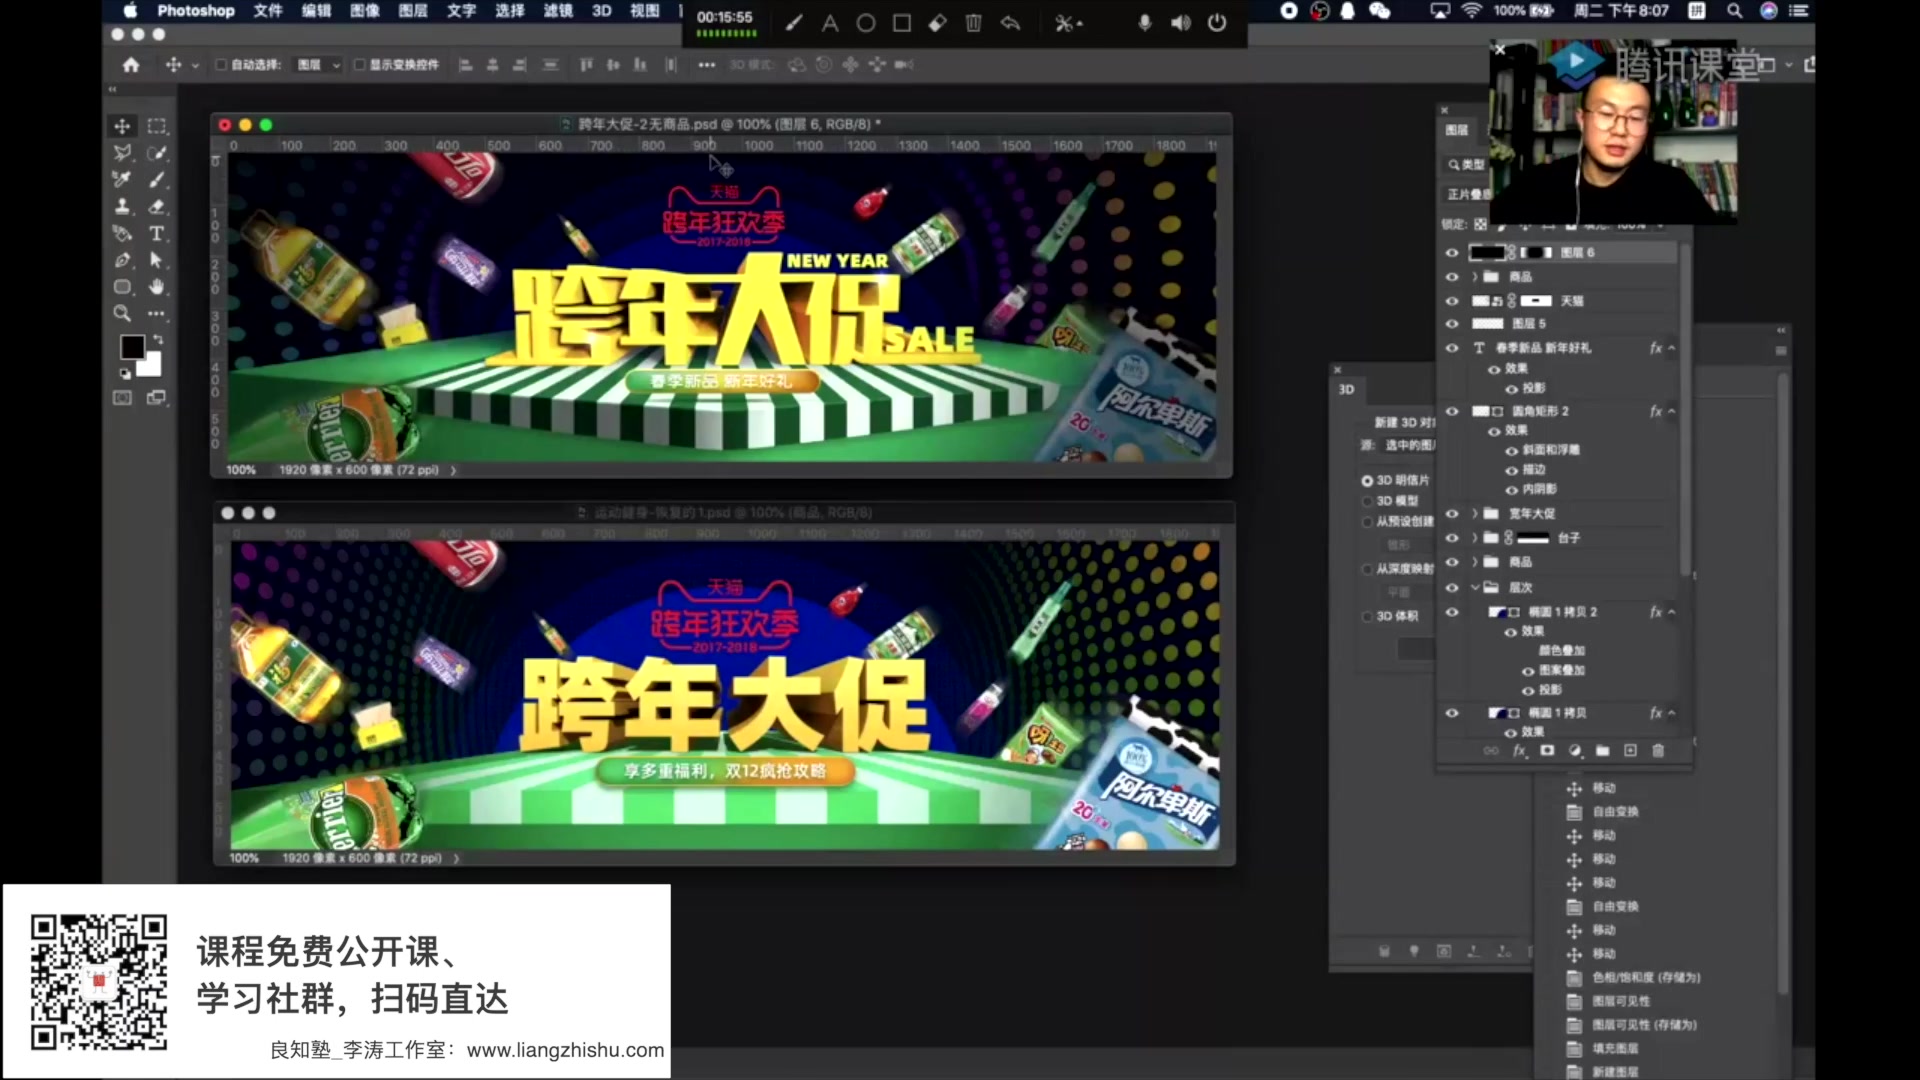Select the Eraser tool in toolbox
This screenshot has height=1080, width=1920.
tap(157, 207)
